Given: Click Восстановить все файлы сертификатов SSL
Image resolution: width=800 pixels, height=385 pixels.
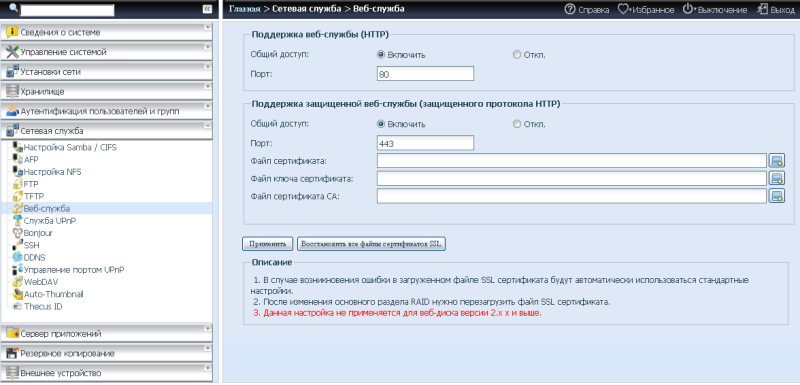Looking at the screenshot, I should click(x=371, y=244).
